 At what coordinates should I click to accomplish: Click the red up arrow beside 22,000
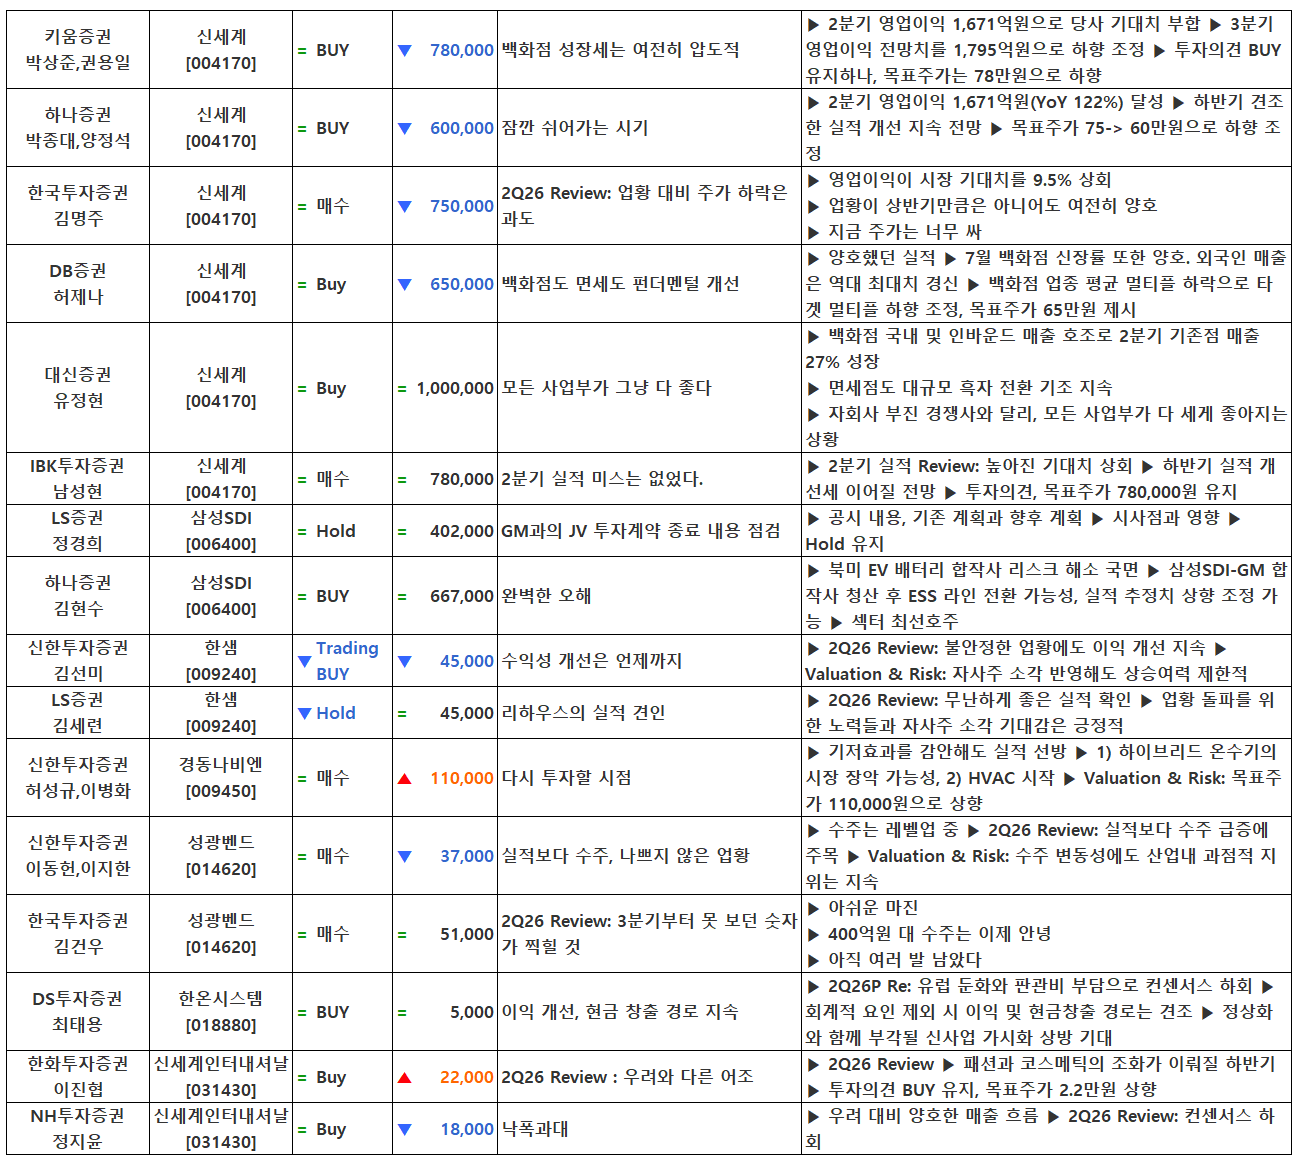(x=405, y=1078)
